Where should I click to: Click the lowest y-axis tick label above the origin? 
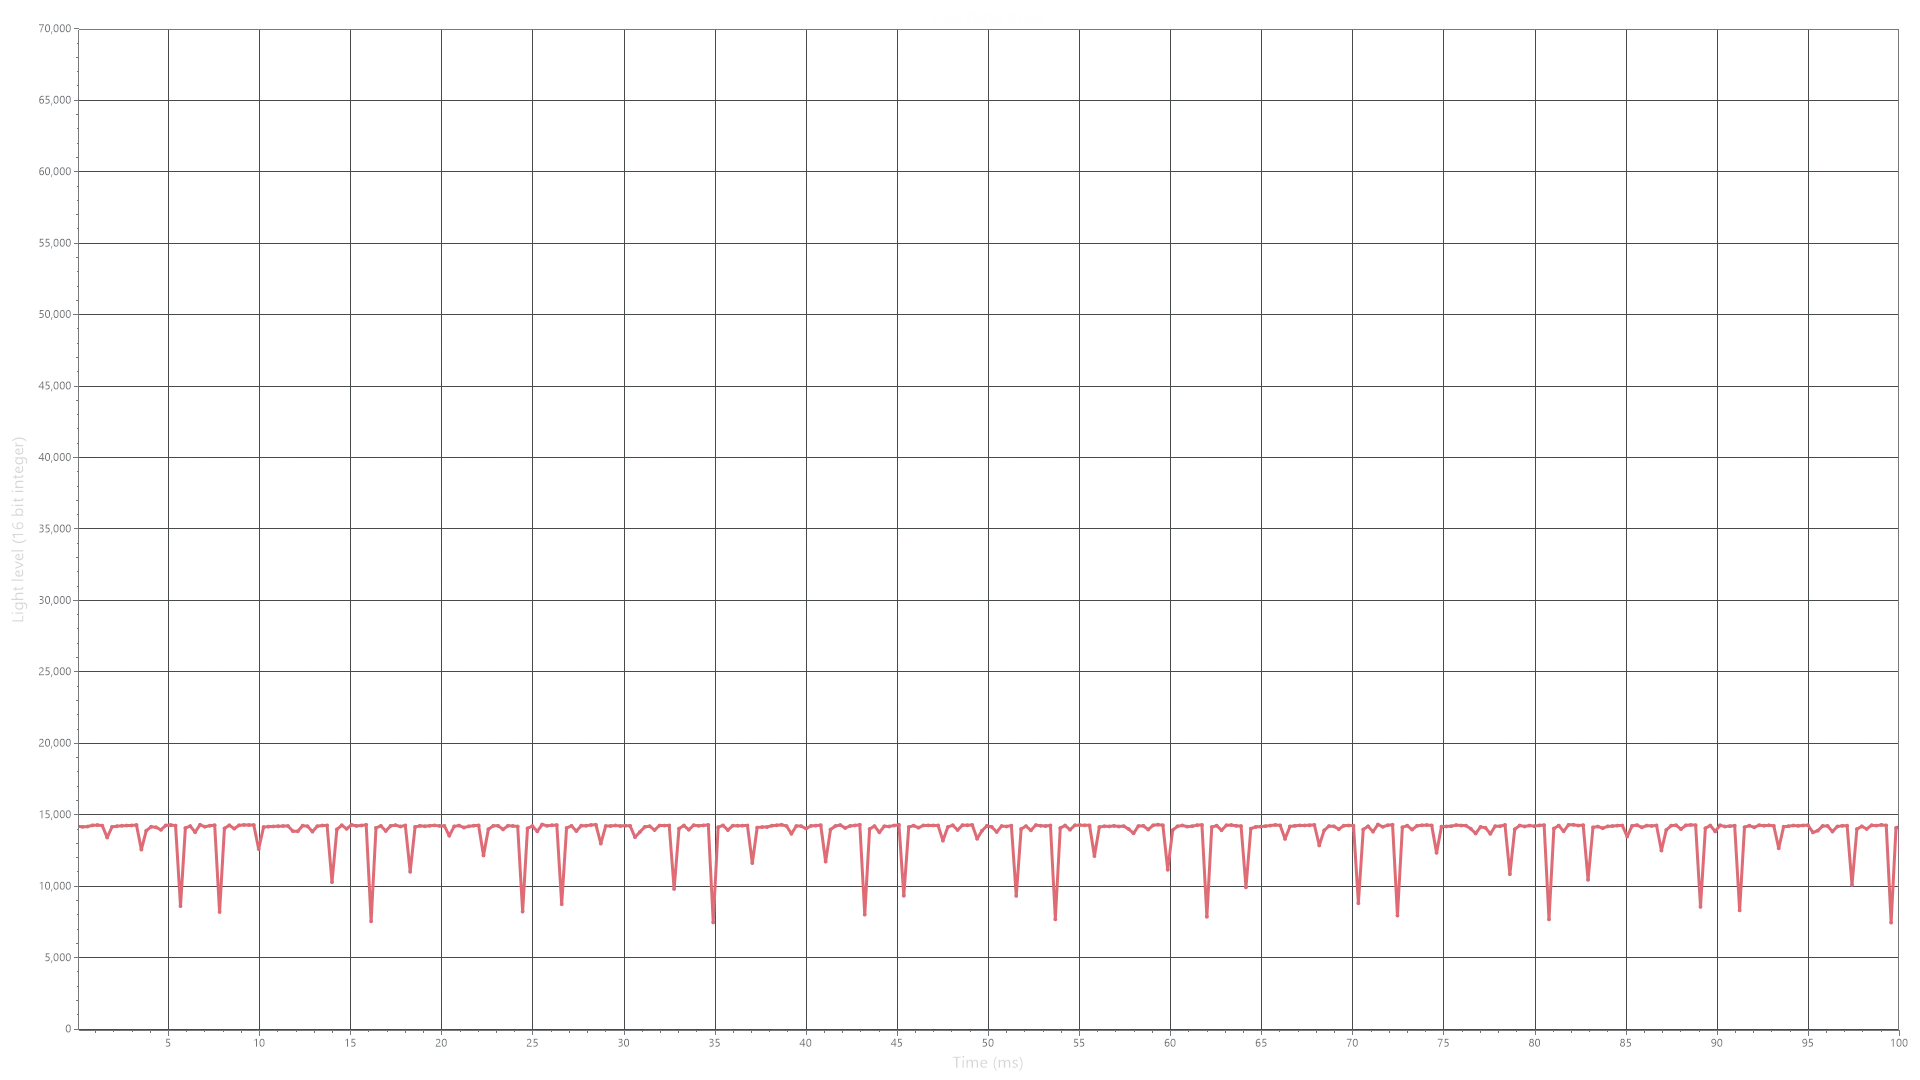coord(54,960)
